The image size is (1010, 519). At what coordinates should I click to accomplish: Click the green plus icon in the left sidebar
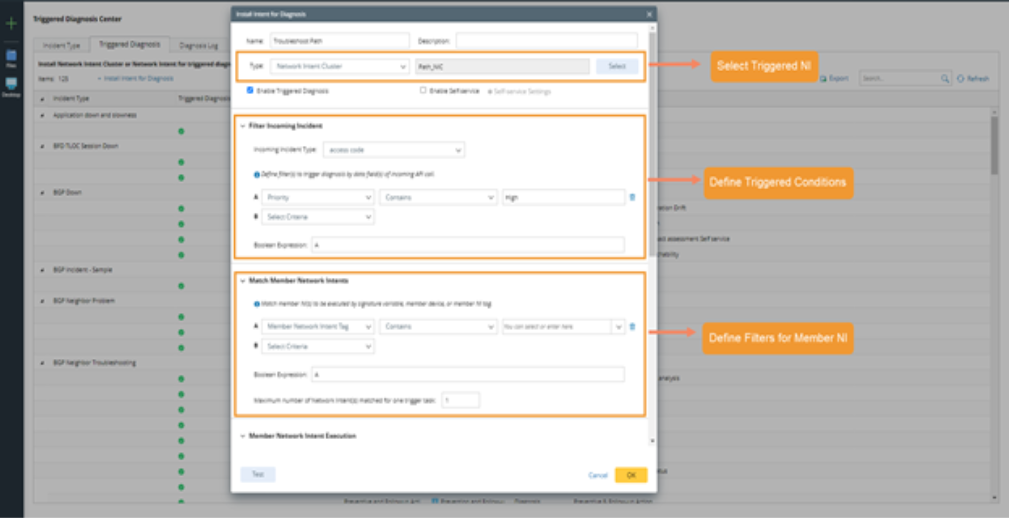click(11, 23)
